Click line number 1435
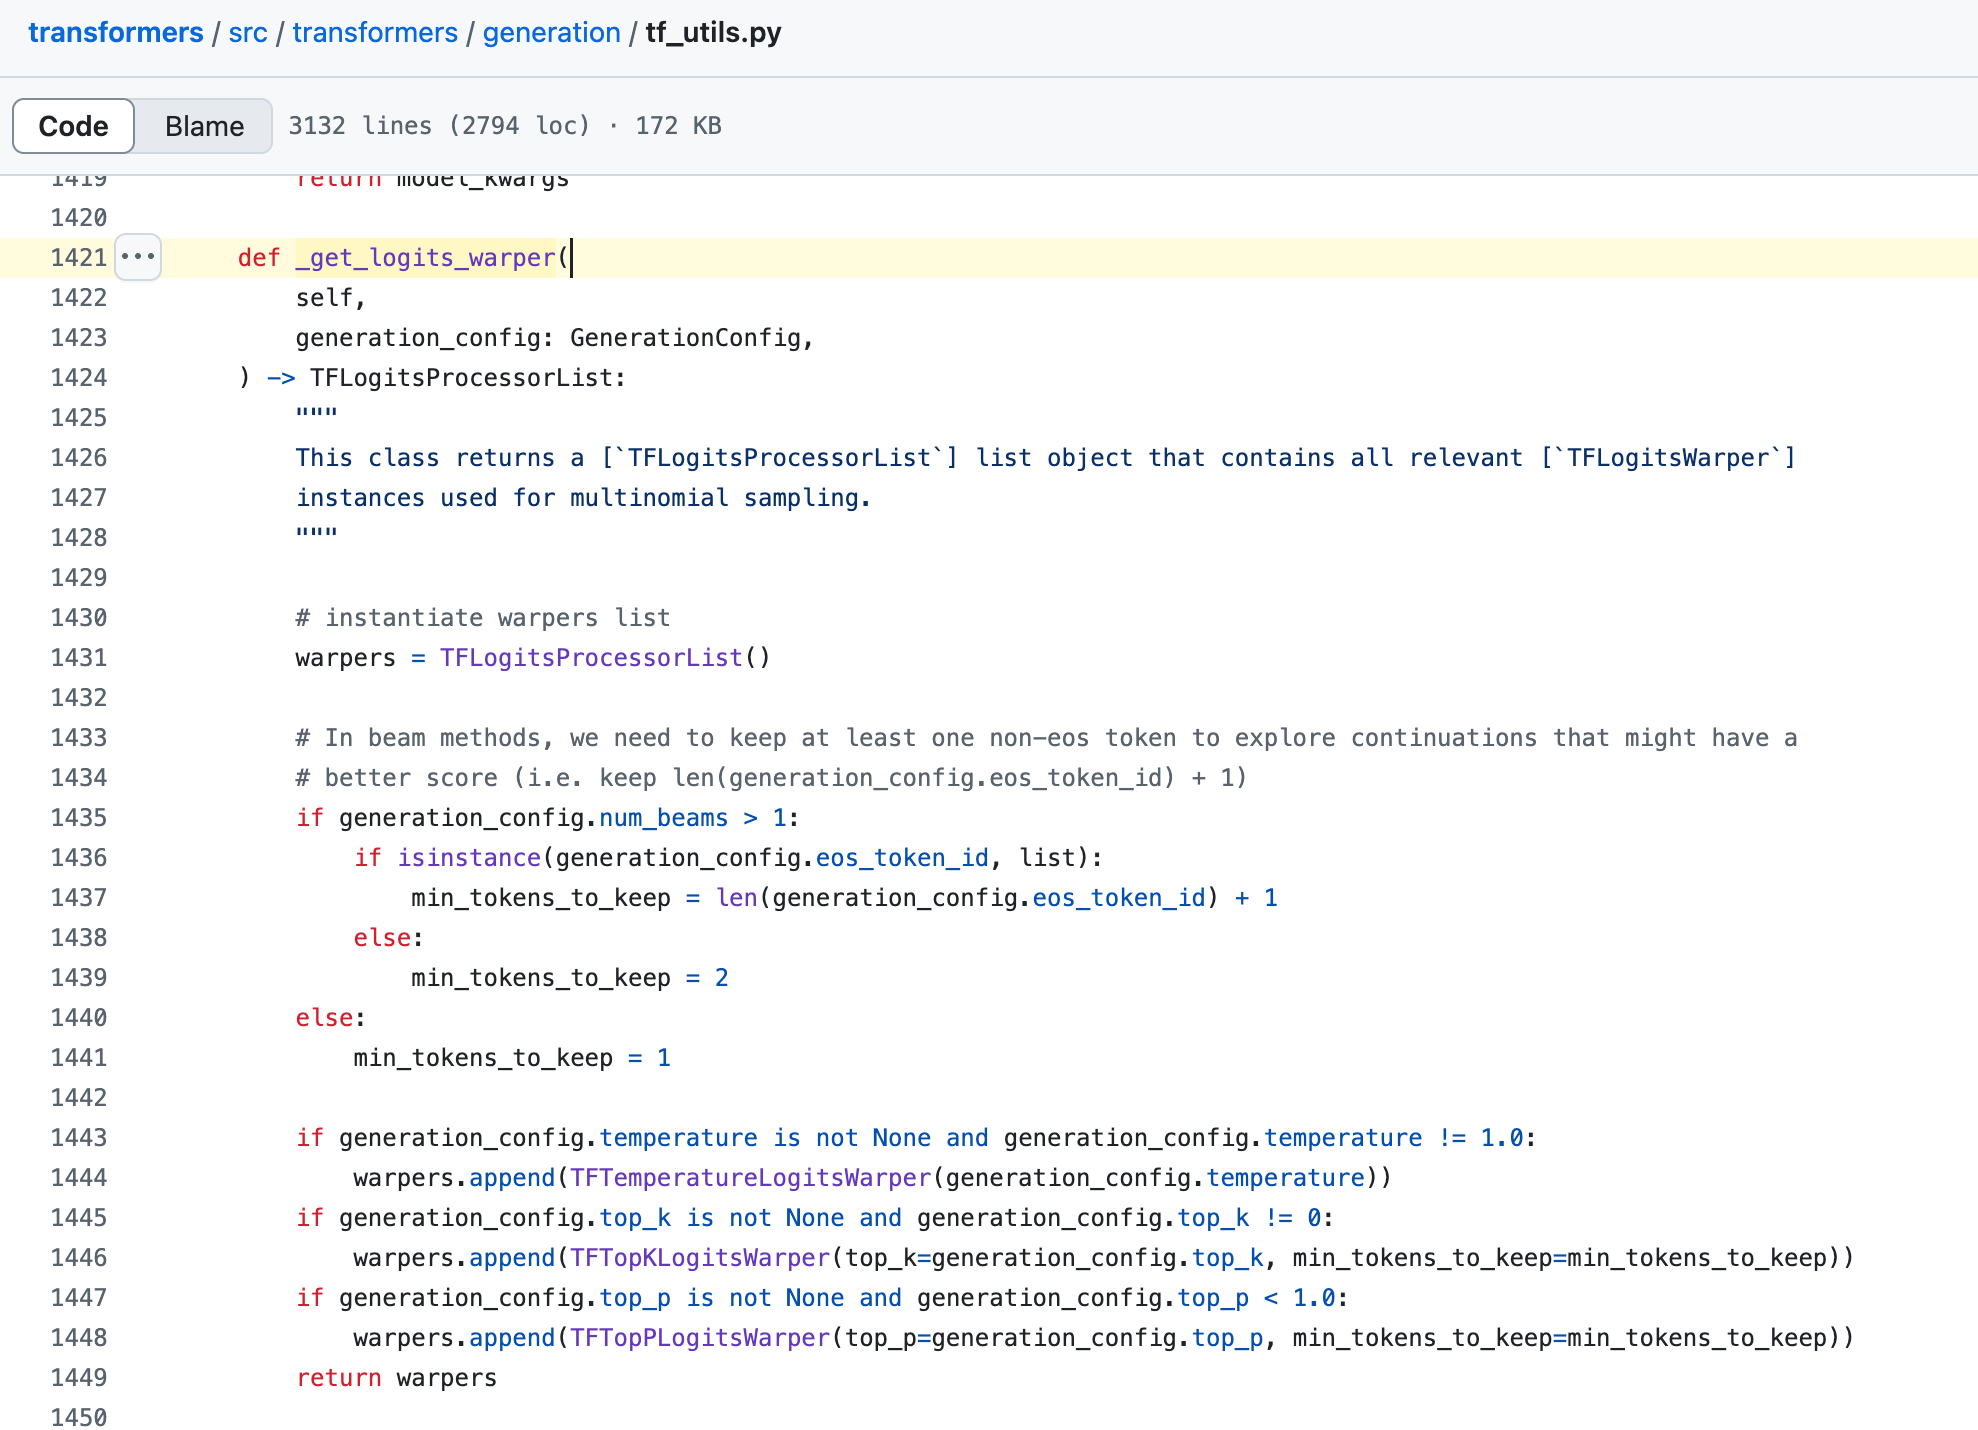 [x=78, y=817]
